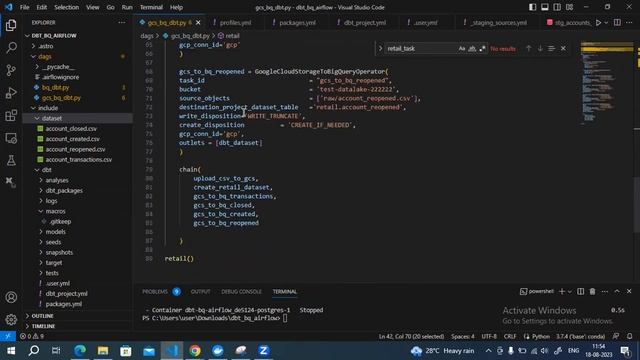The height and width of the screenshot is (360, 640).
Task: Toggle secondary side bar layout icon
Action: point(557,7)
